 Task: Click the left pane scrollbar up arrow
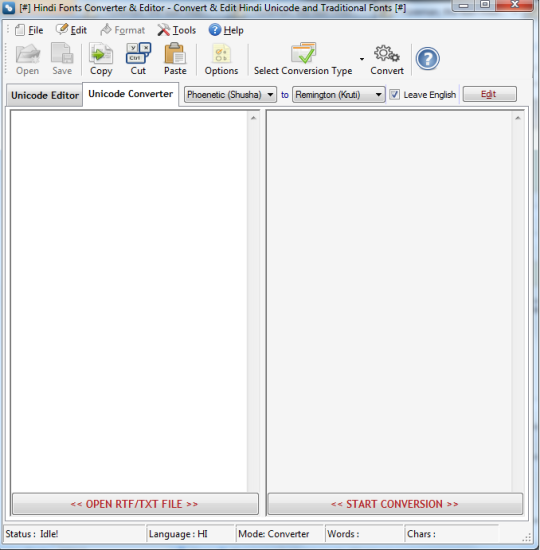254,118
